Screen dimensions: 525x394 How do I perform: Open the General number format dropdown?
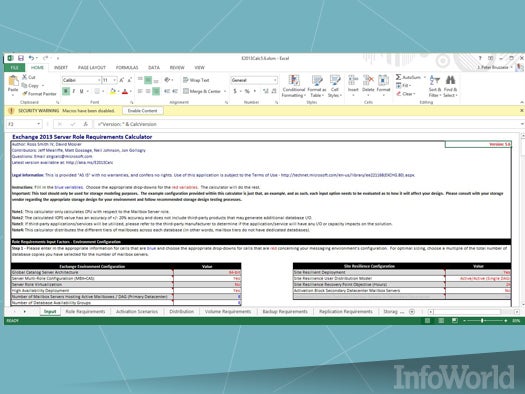275,80
